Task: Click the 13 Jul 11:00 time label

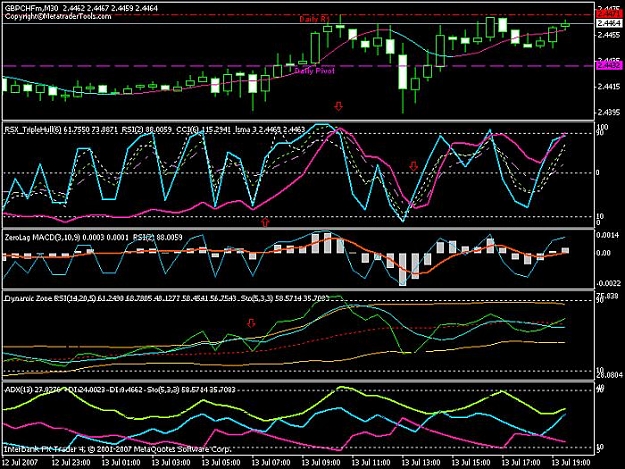Action: [371, 463]
